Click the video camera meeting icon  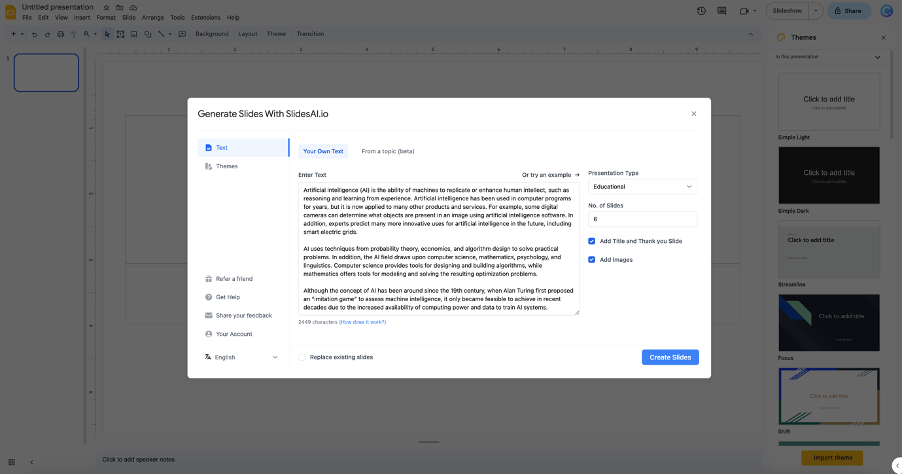pyautogui.click(x=744, y=11)
